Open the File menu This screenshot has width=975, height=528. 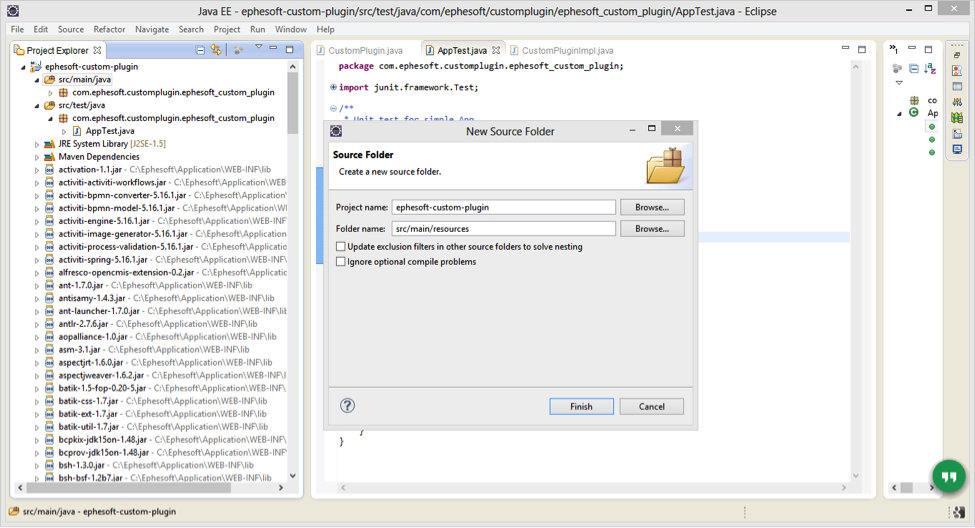pos(17,29)
